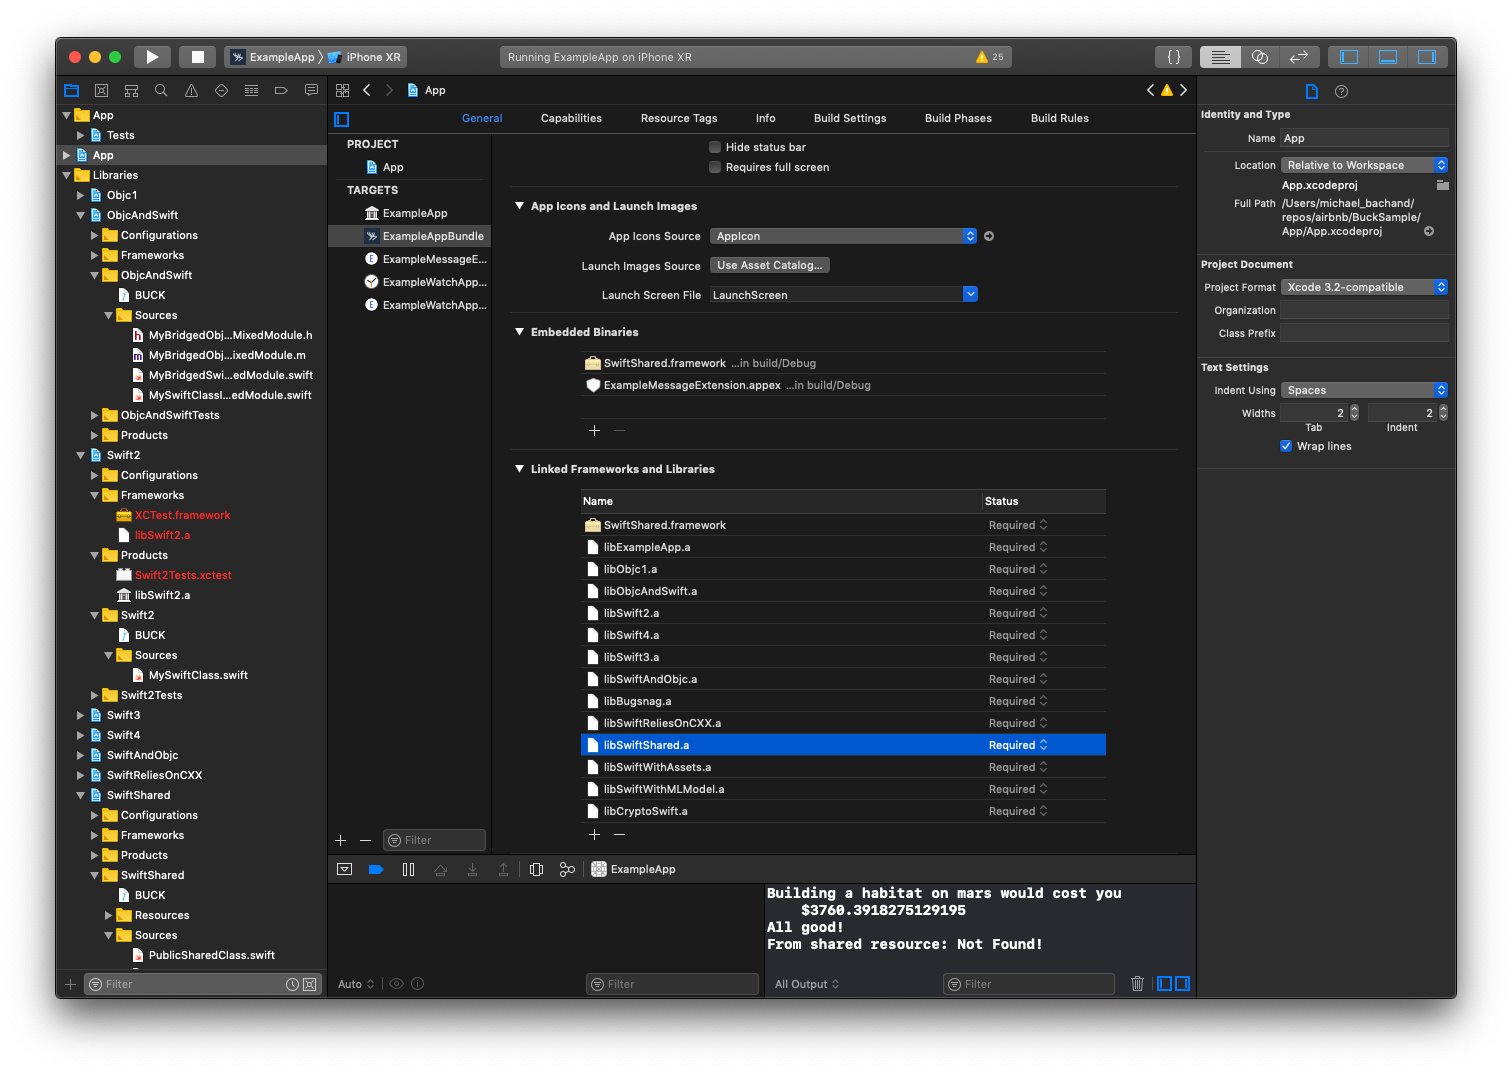Screen dimensions: 1512x1072
Task: Click the Organization input field
Action: (x=1364, y=310)
